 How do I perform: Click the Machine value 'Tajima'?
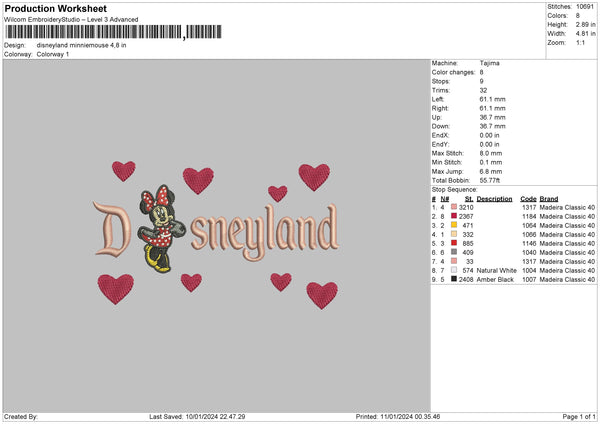(x=489, y=63)
